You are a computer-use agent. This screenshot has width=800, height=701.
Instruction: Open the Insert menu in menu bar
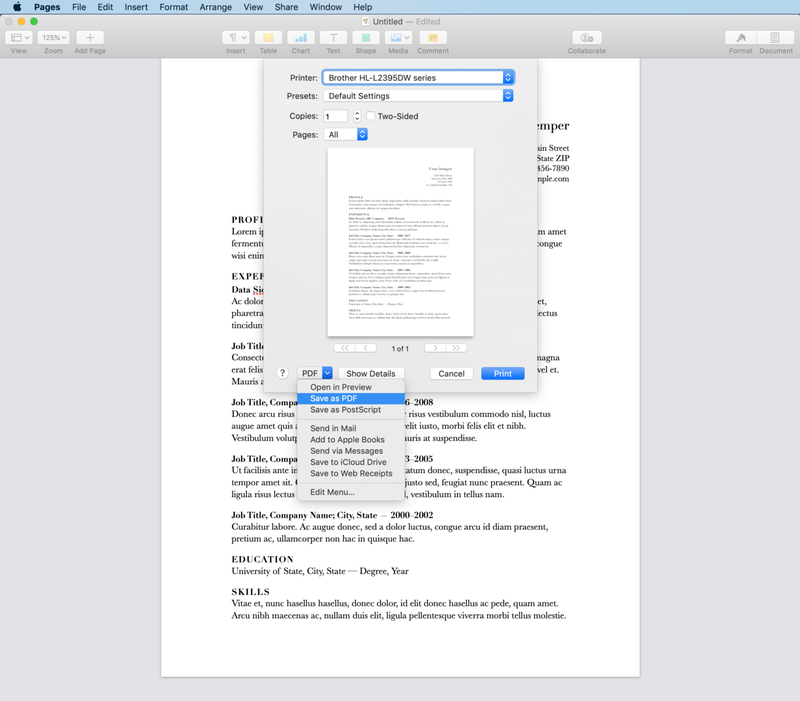136,7
